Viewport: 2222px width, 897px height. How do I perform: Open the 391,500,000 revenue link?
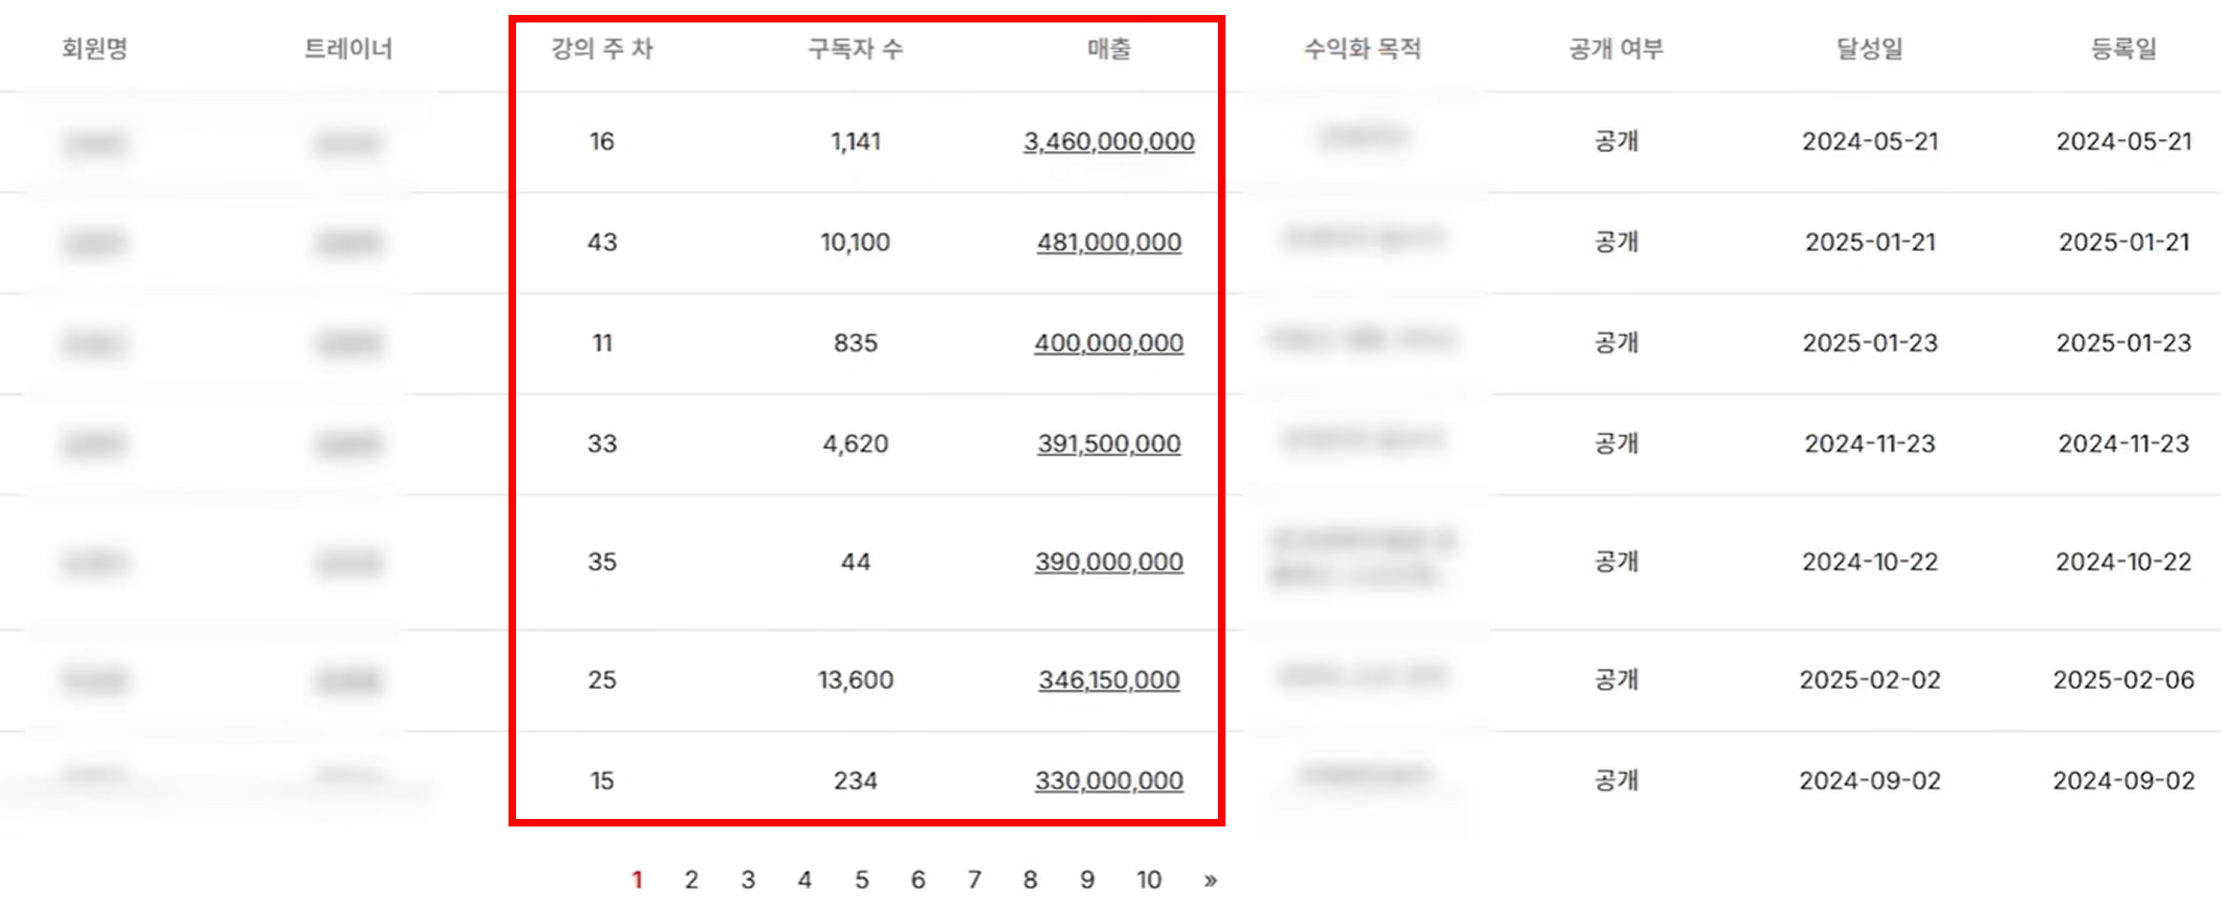(x=1108, y=443)
